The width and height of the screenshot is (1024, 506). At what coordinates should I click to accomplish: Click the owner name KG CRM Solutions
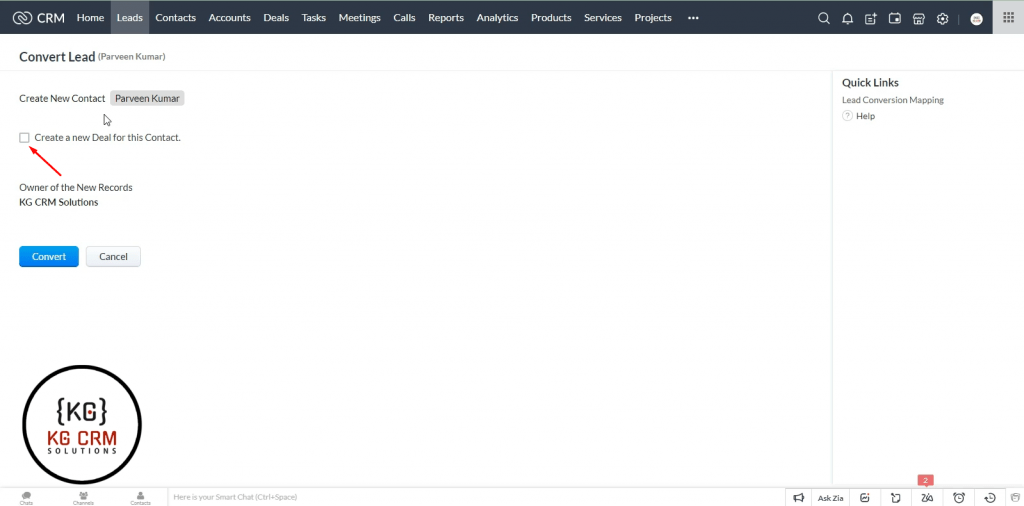pyautogui.click(x=59, y=202)
